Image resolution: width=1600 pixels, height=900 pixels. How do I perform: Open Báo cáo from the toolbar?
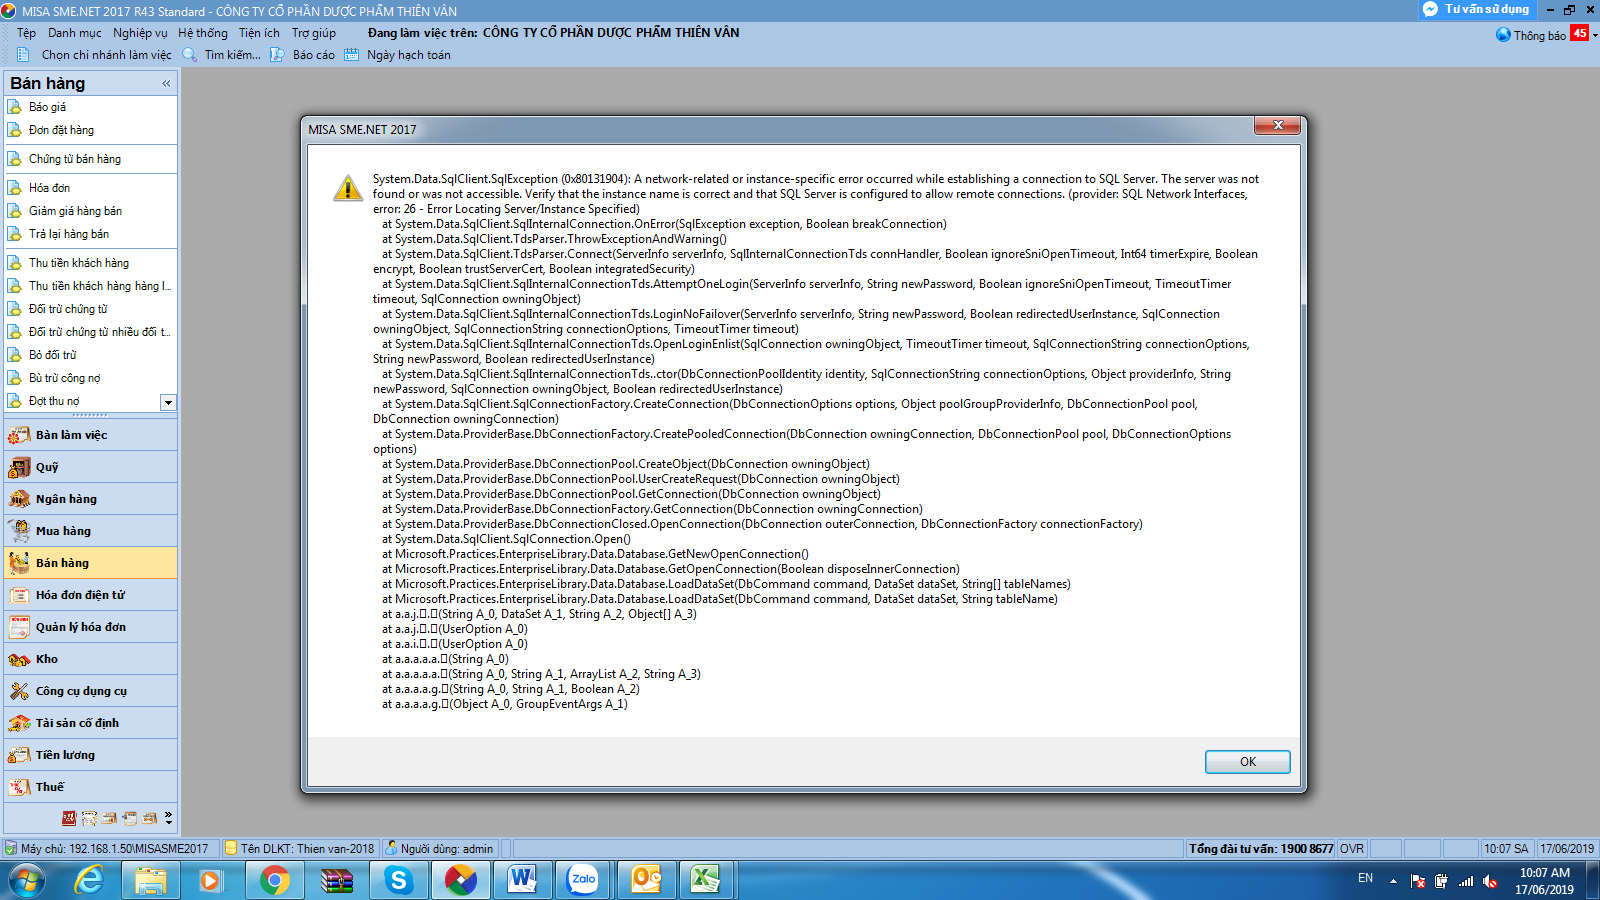point(303,55)
